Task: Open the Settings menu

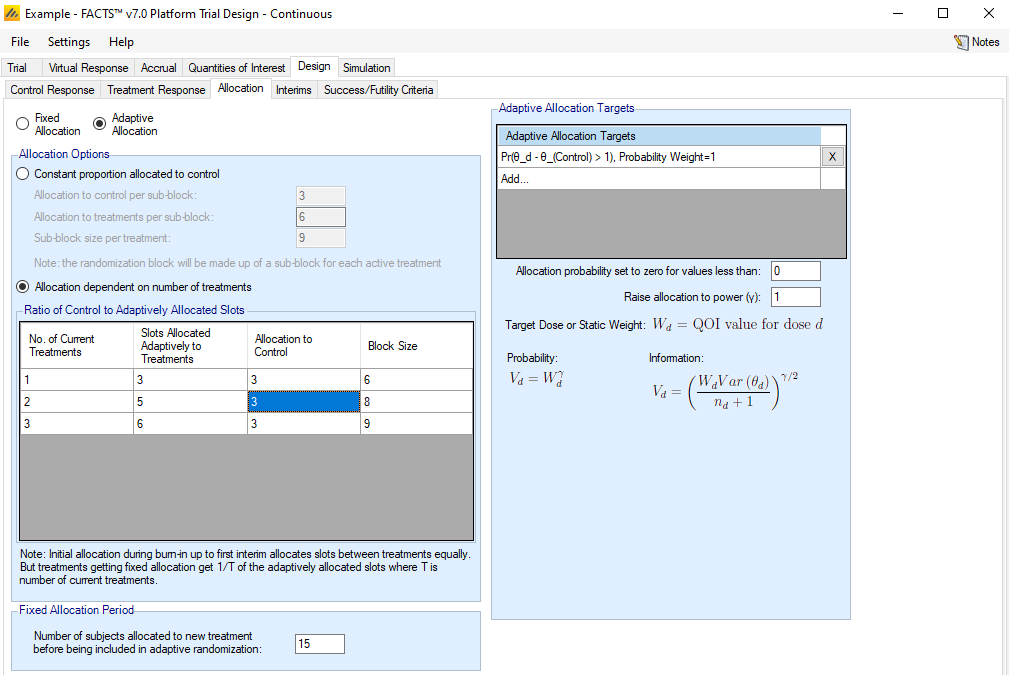Action: 68,42
